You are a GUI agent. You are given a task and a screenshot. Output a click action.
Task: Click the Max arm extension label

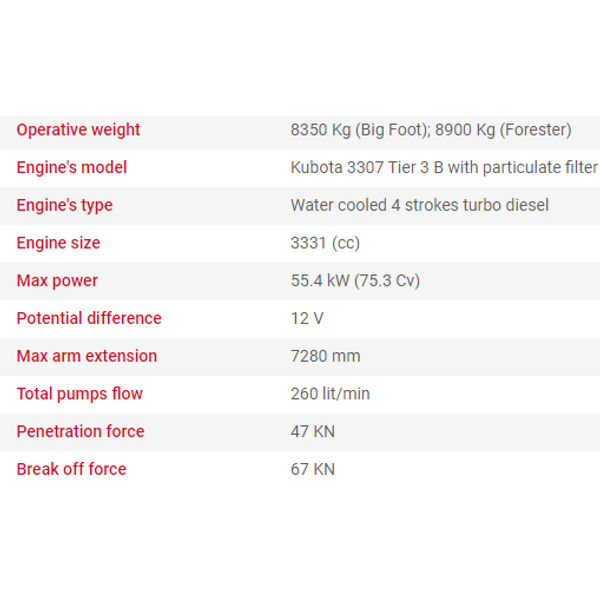(86, 356)
